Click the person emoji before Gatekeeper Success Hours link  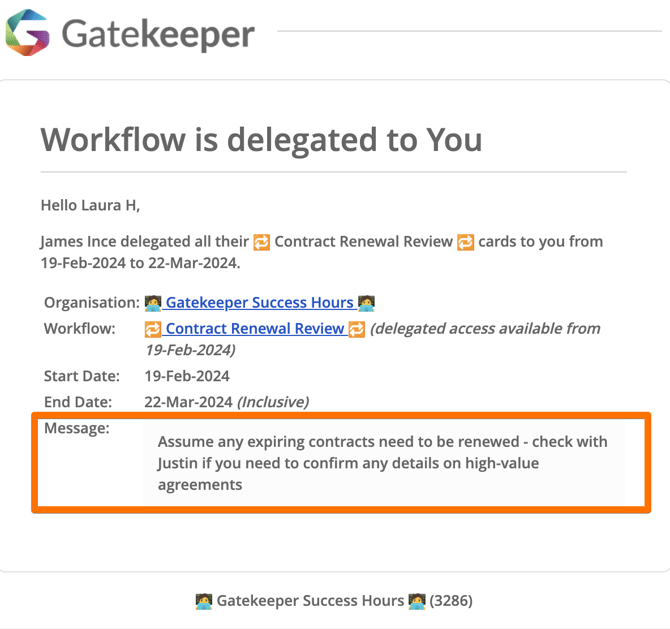pos(153,303)
